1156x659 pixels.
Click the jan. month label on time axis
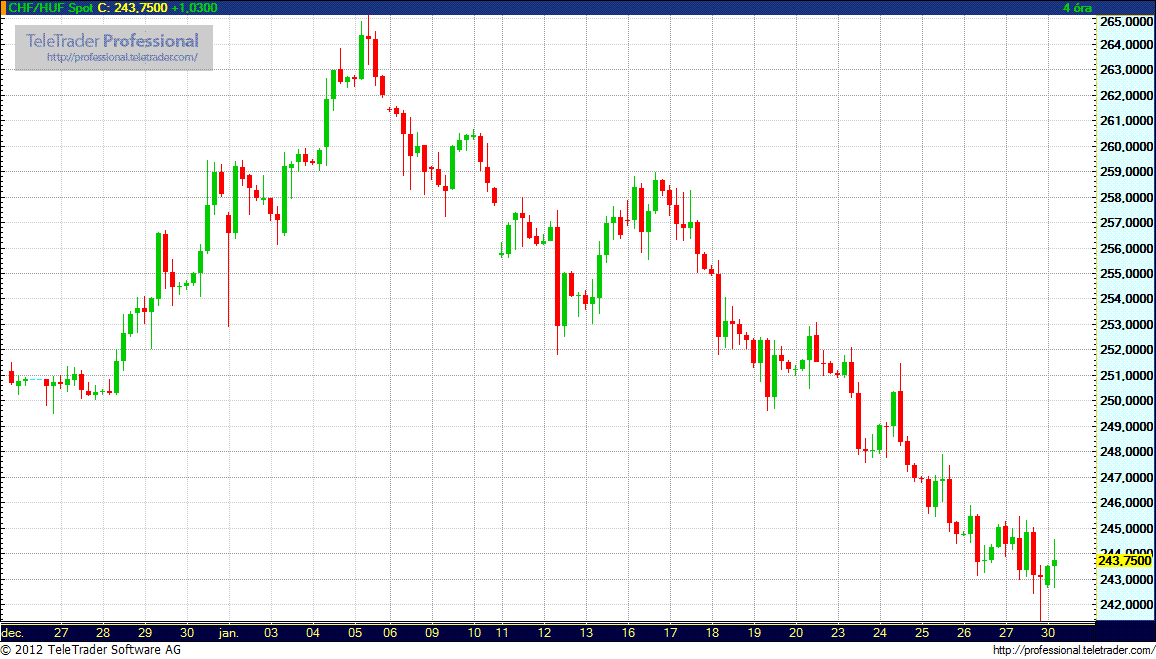(229, 632)
